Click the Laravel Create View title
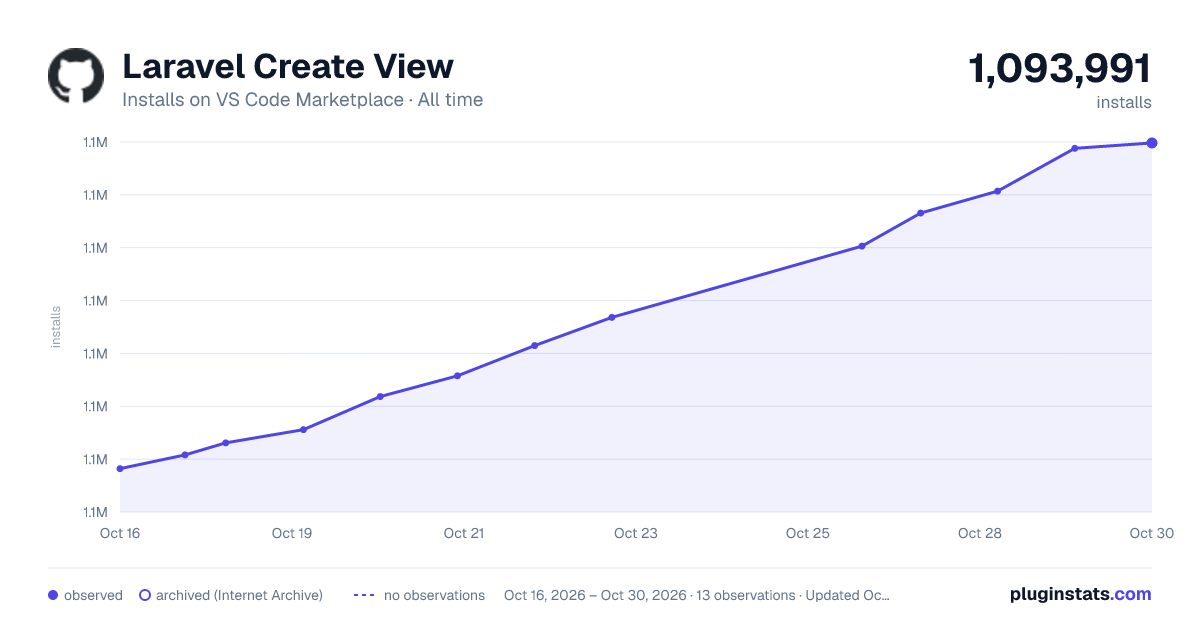The width and height of the screenshot is (1200, 630). pyautogui.click(x=288, y=66)
